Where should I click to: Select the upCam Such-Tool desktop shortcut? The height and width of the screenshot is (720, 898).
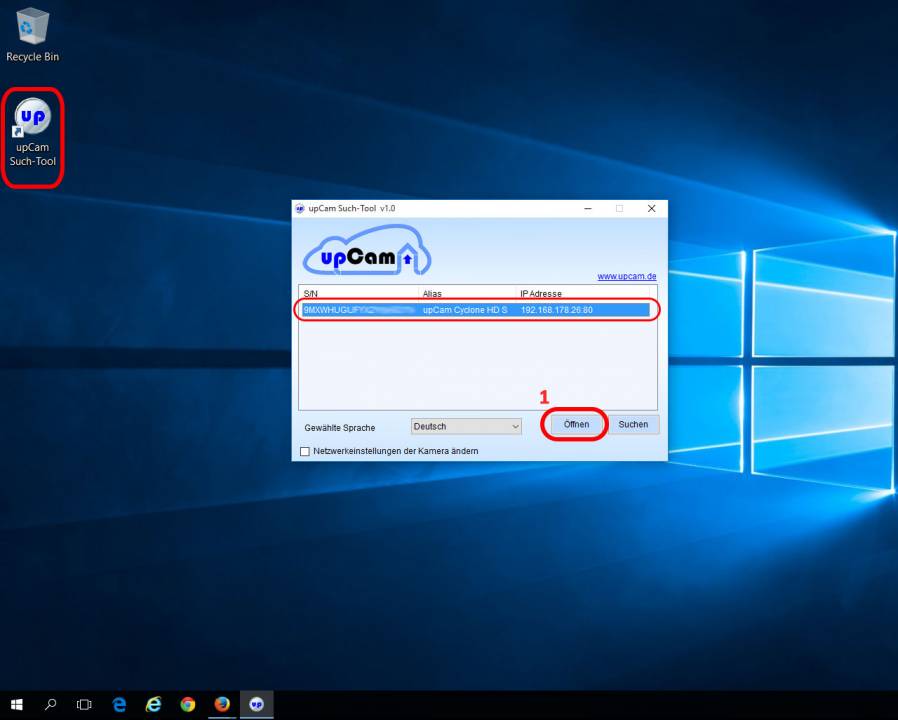click(32, 132)
